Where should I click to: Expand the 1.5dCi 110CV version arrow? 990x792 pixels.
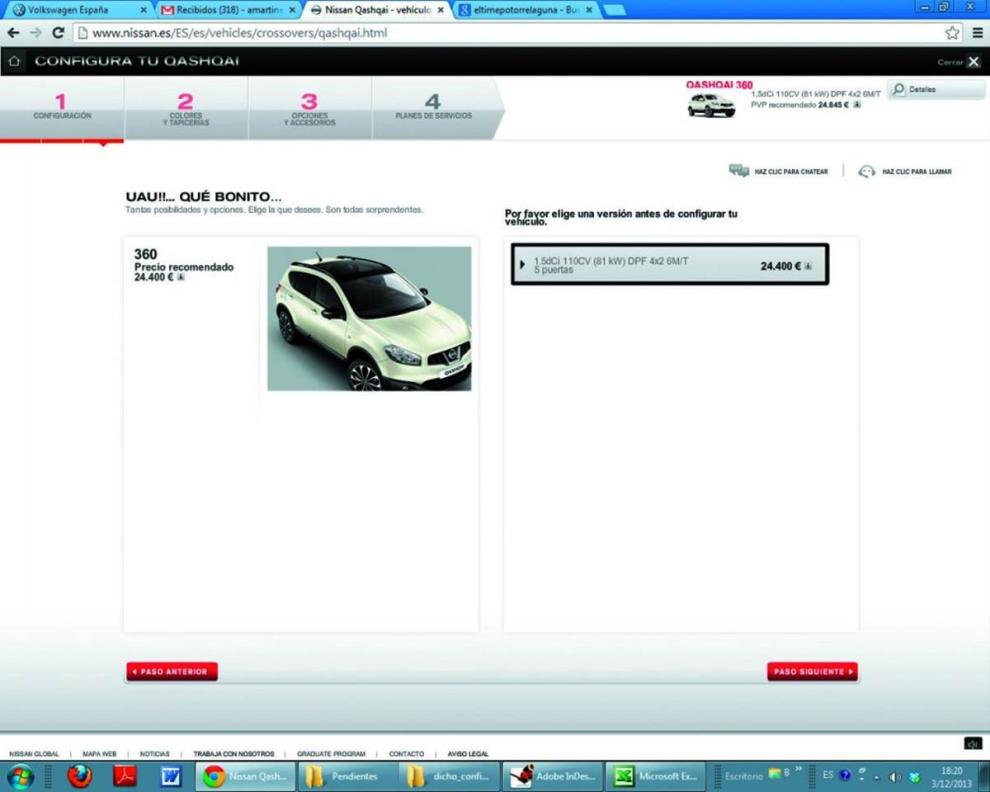pyautogui.click(x=522, y=264)
